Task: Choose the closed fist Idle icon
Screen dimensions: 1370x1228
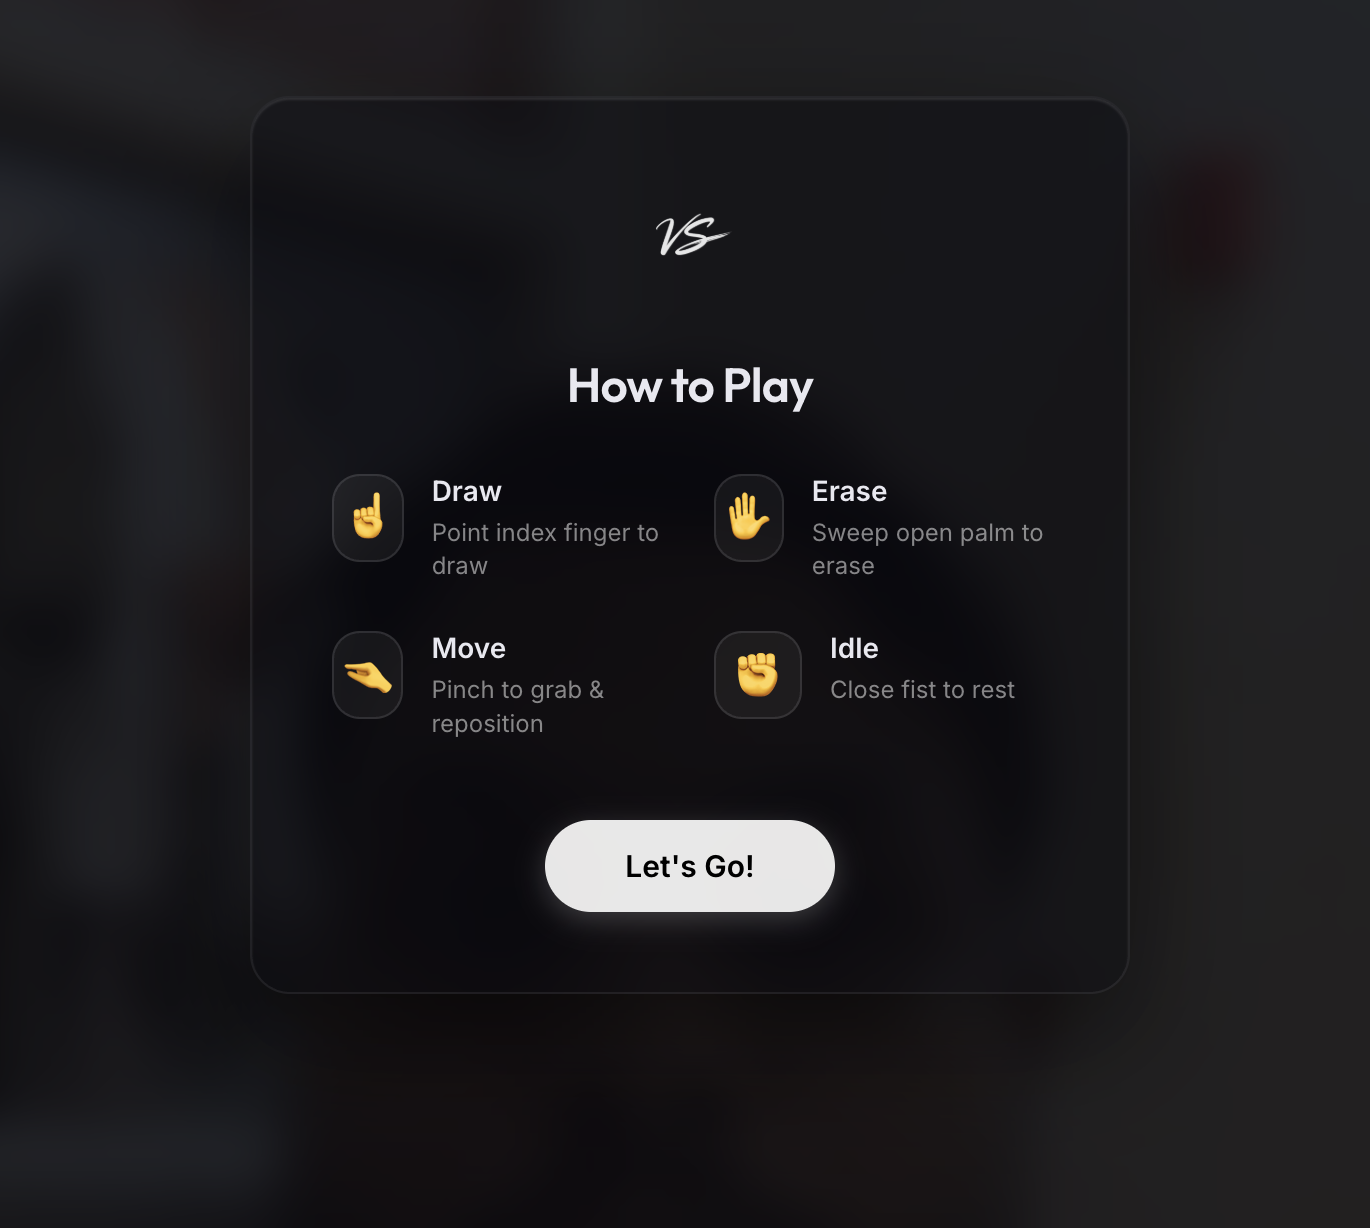Action: (758, 675)
